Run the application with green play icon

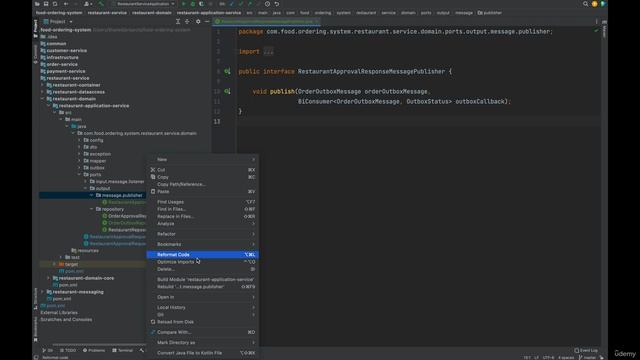(184, 4)
